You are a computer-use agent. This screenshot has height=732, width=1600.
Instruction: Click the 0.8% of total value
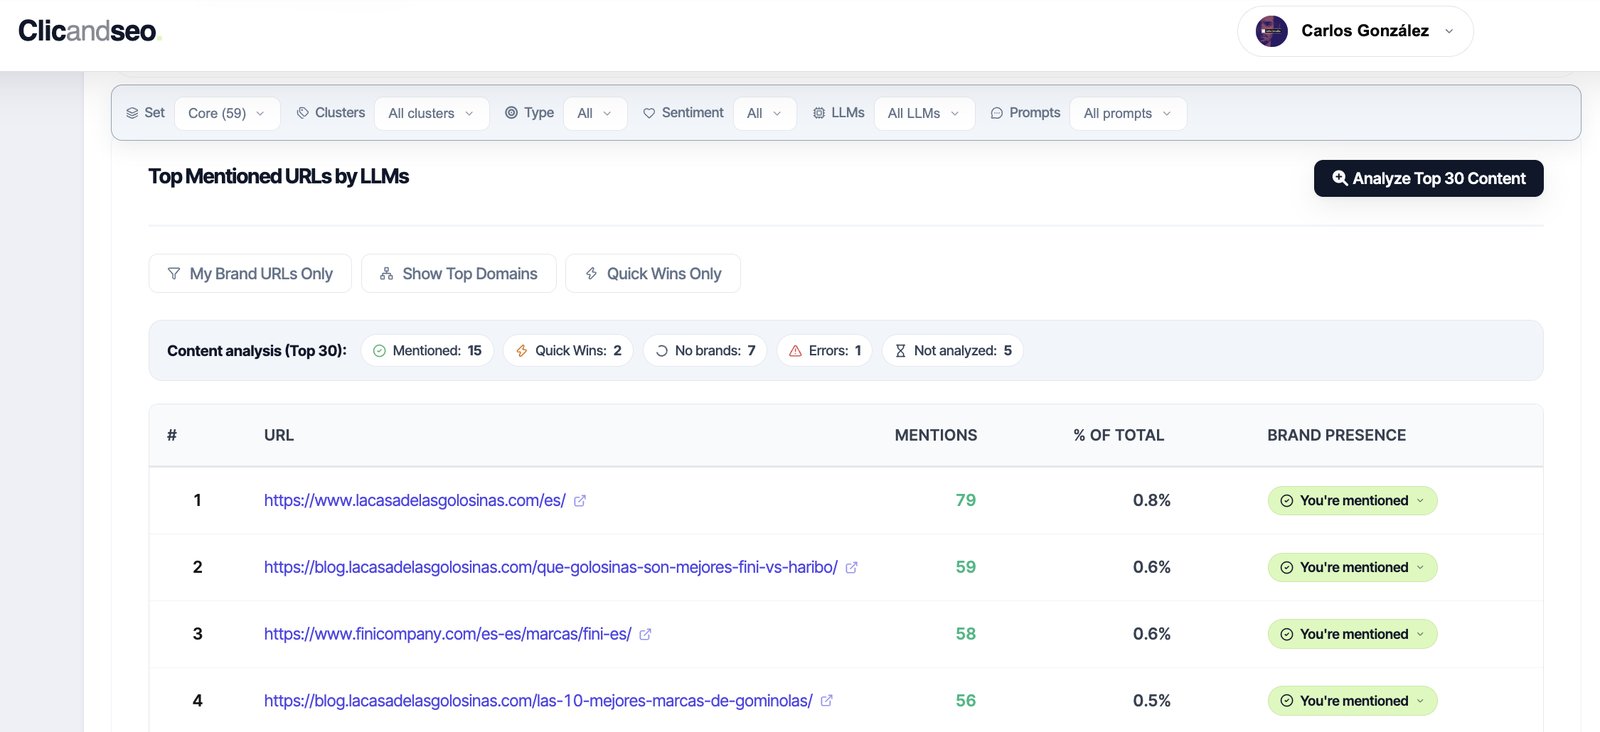(1152, 500)
